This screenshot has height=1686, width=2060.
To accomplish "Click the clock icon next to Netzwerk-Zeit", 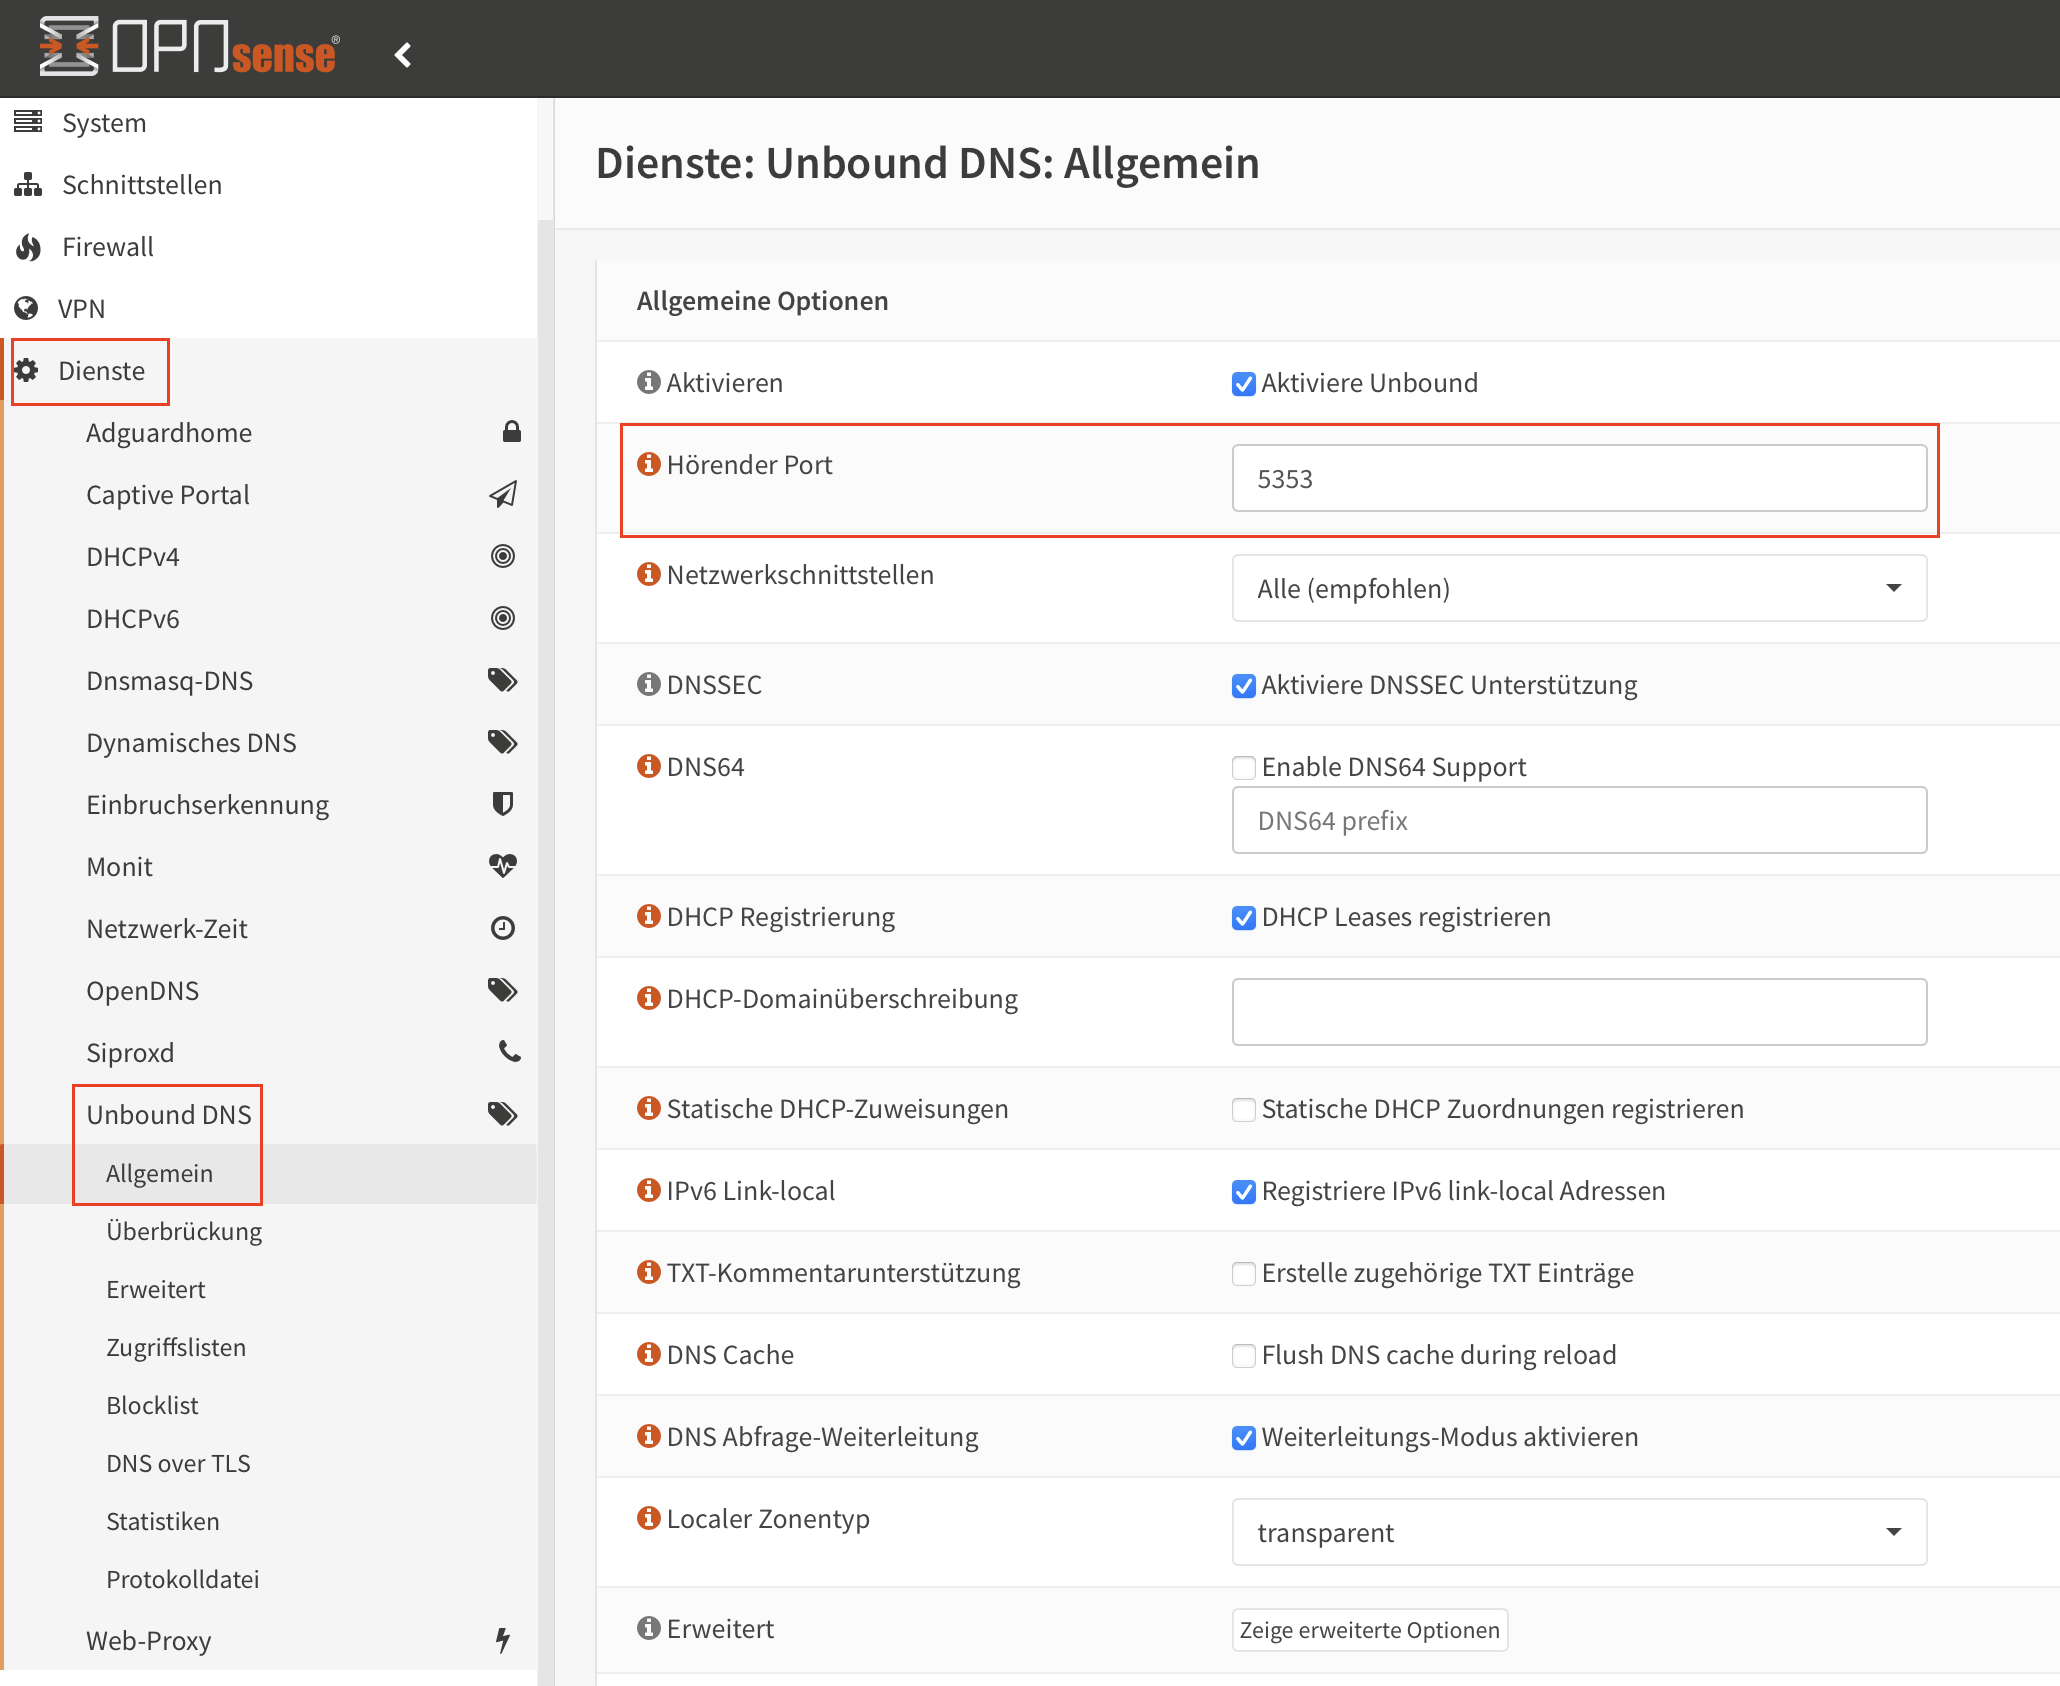I will click(503, 928).
